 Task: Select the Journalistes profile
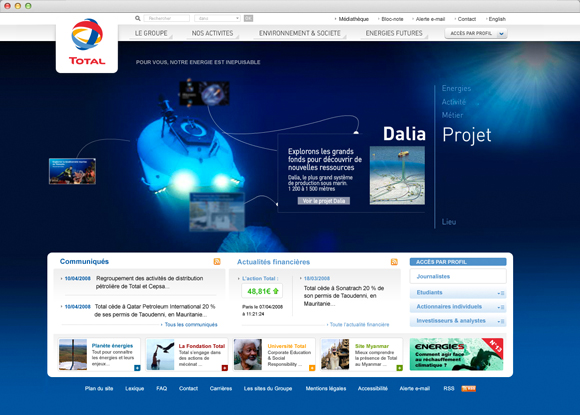[x=458, y=276]
